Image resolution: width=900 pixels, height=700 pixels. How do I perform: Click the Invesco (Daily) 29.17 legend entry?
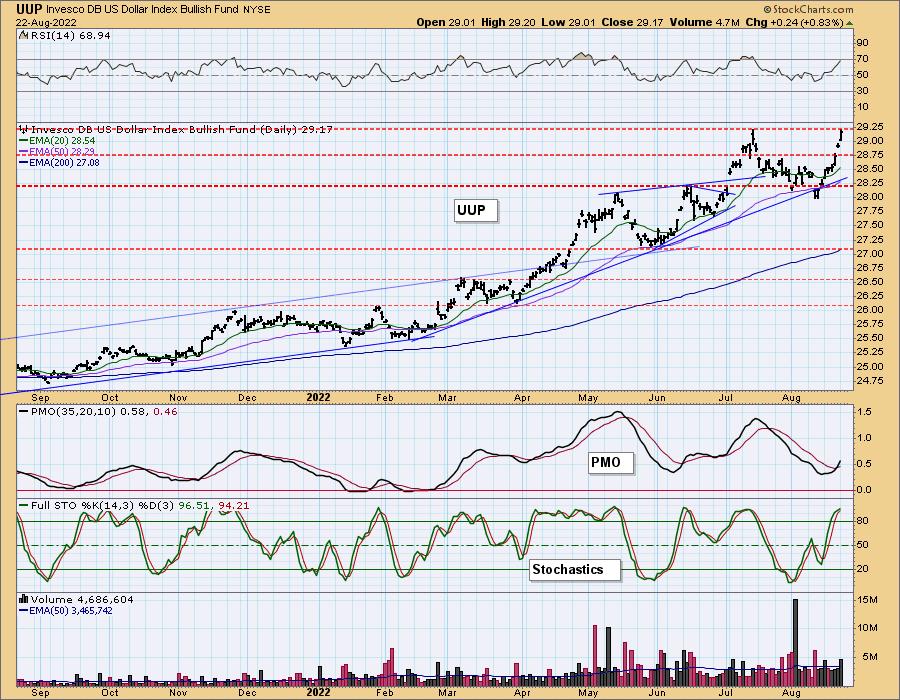pyautogui.click(x=182, y=130)
